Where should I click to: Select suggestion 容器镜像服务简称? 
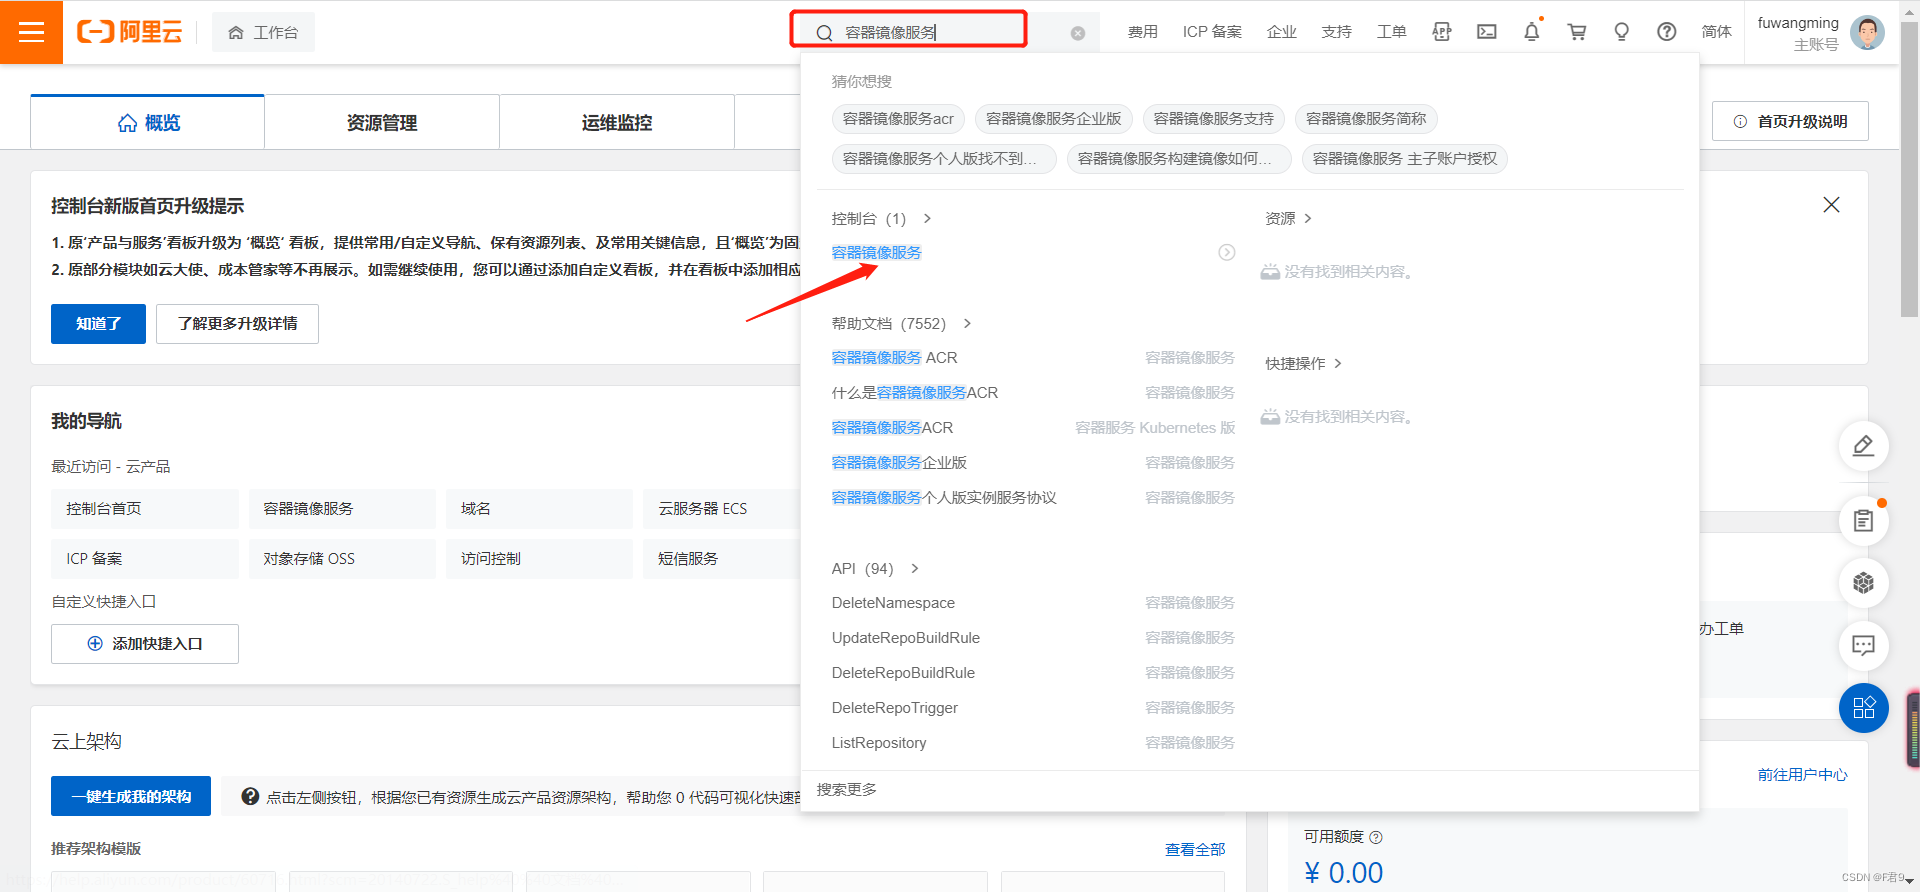1366,119
